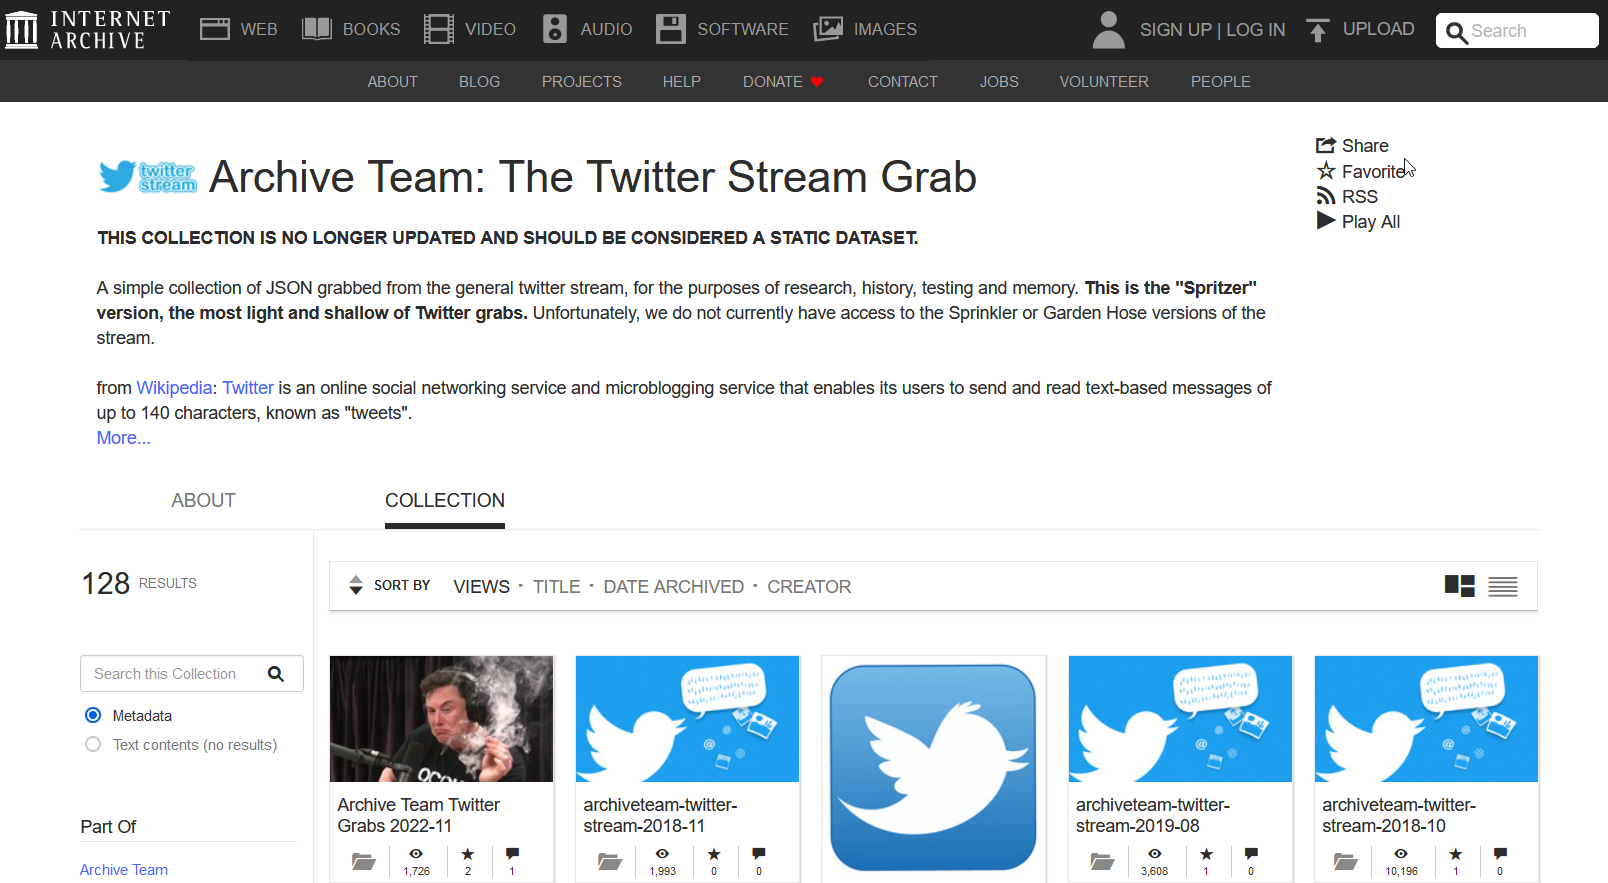Select the Metadata radio button

[93, 715]
